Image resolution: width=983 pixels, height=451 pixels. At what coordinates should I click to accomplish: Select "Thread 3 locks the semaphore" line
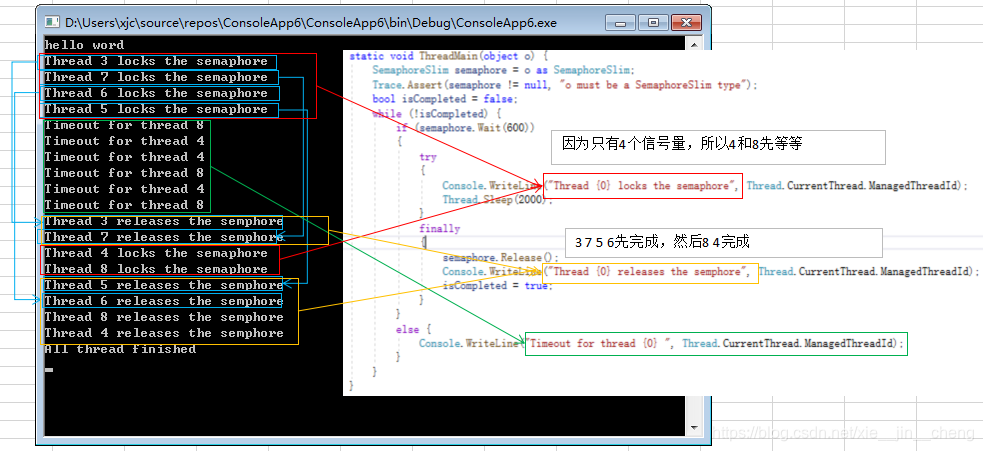(x=155, y=61)
